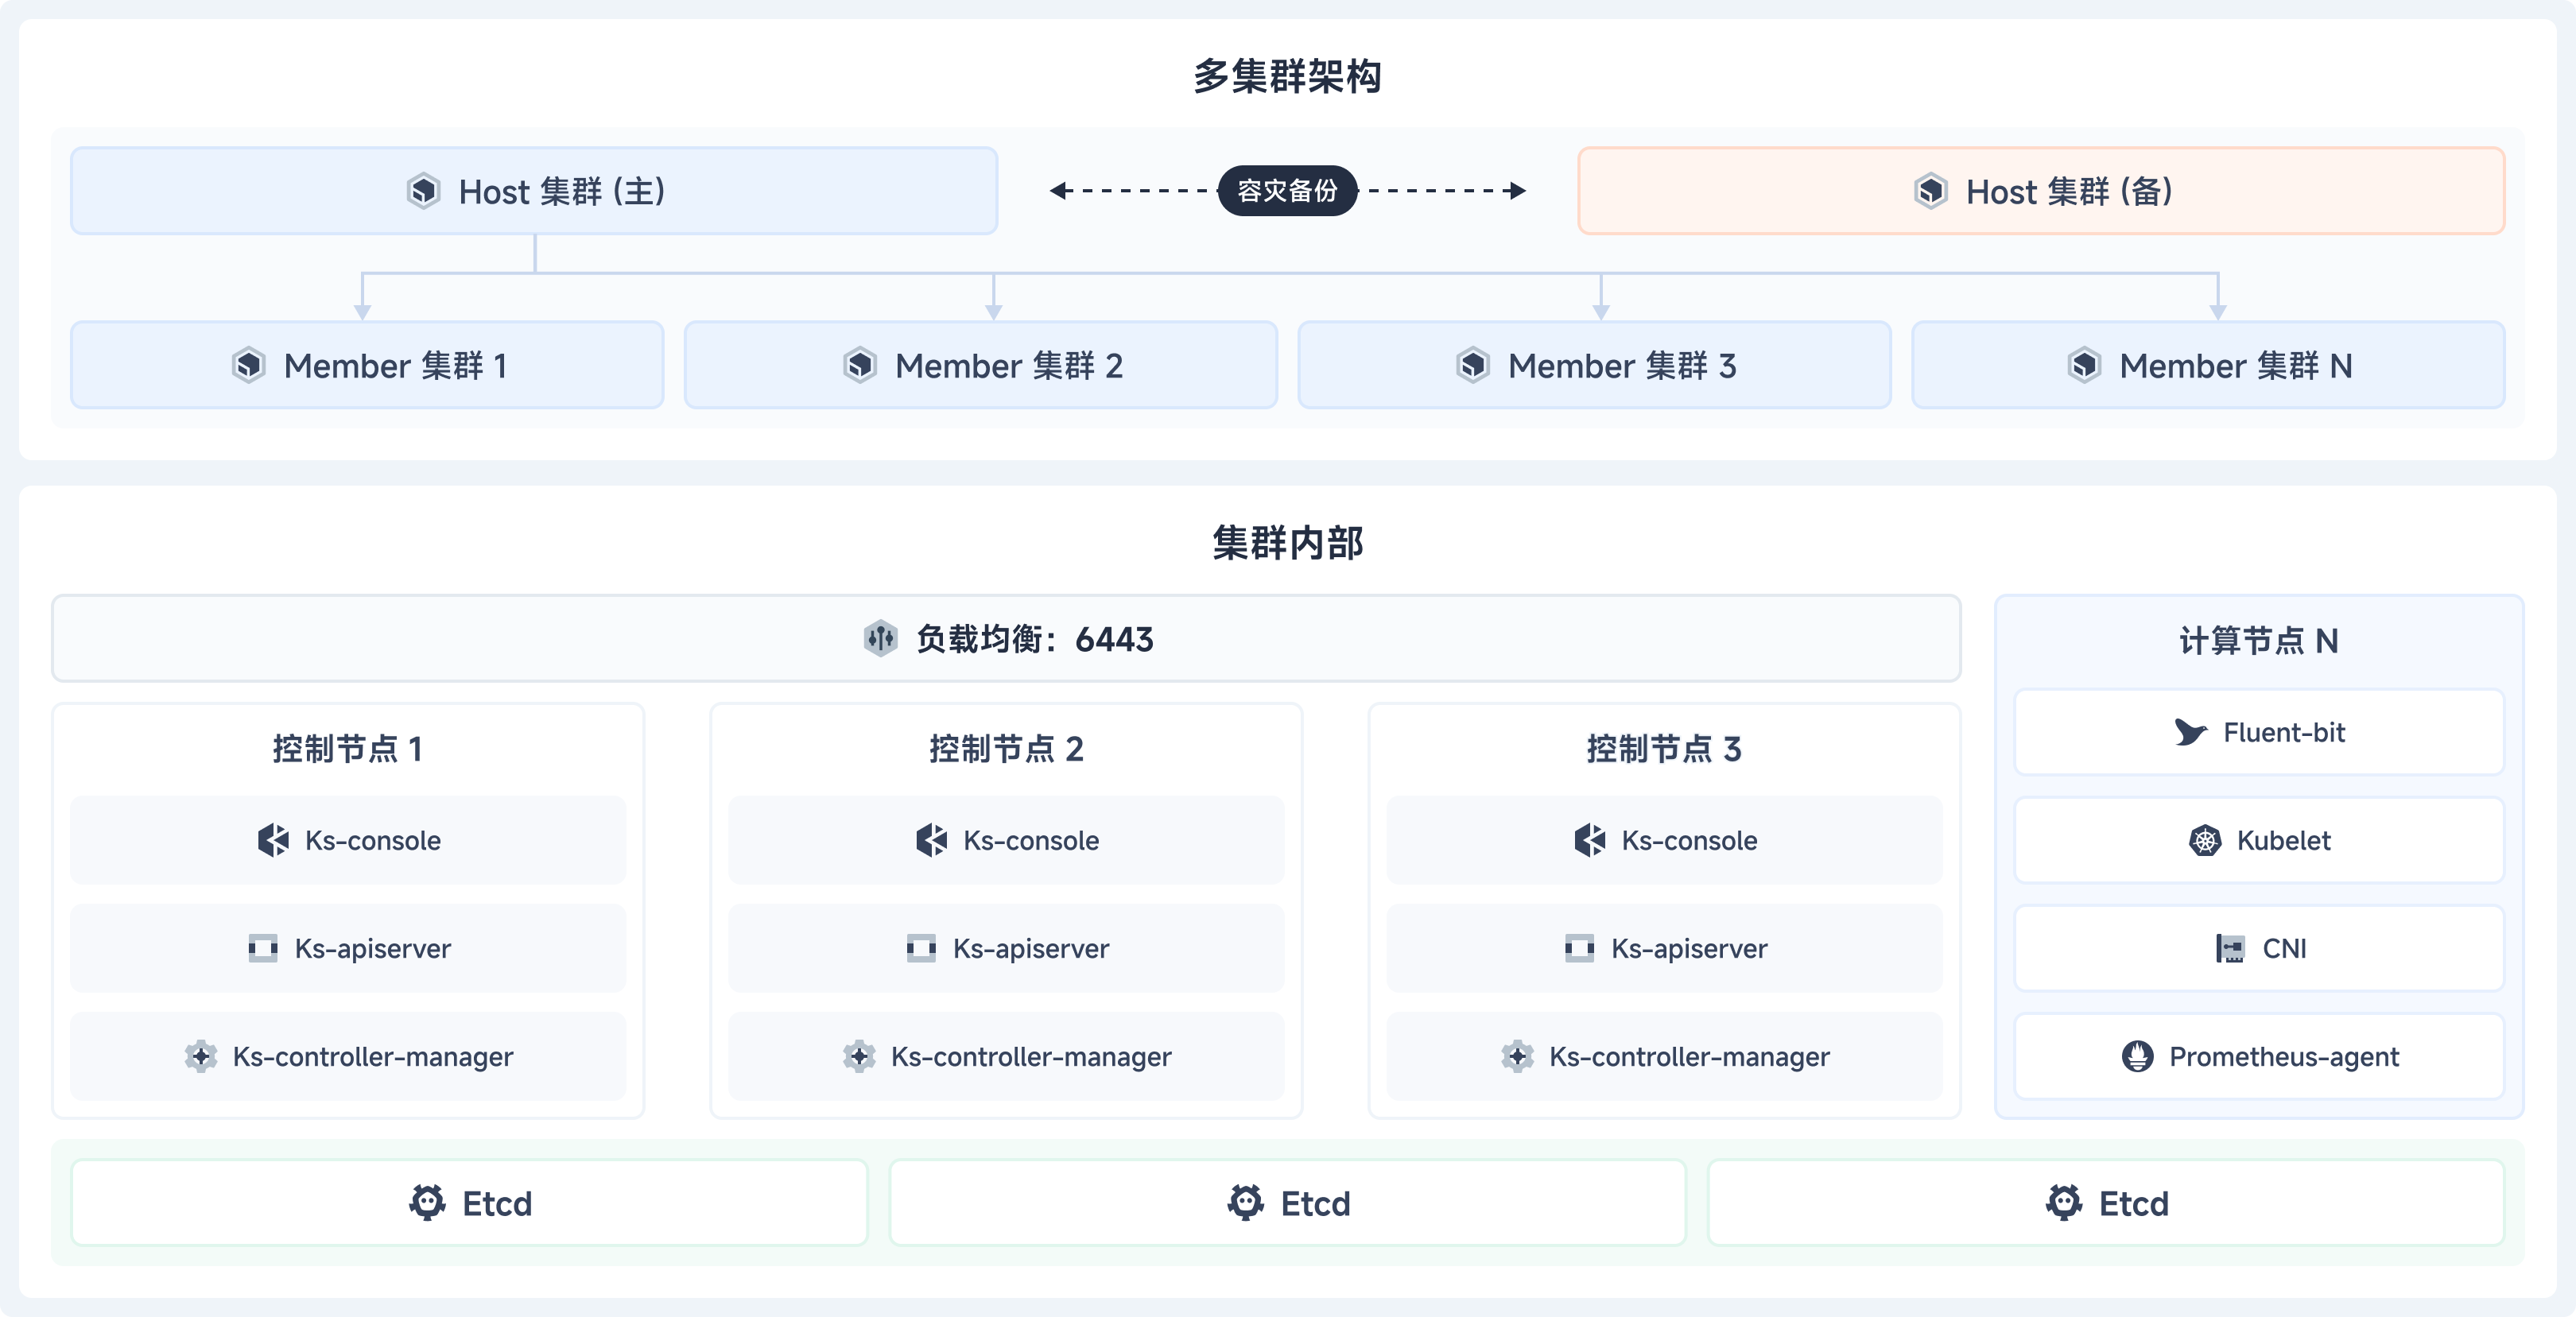Click the Member 集群 3 cube icon
This screenshot has height=1317, width=2576.
click(1472, 365)
